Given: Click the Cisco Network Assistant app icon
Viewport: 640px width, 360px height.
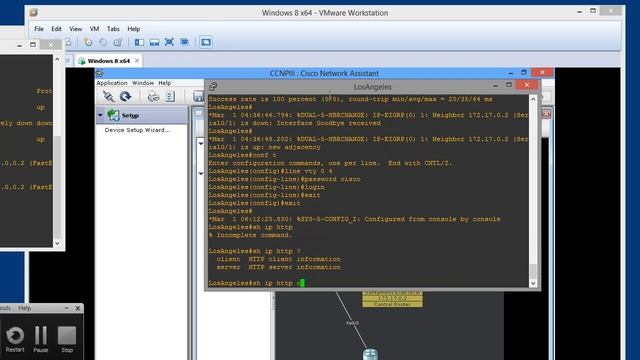Looking at the screenshot, I should pyautogui.click(x=99, y=73).
